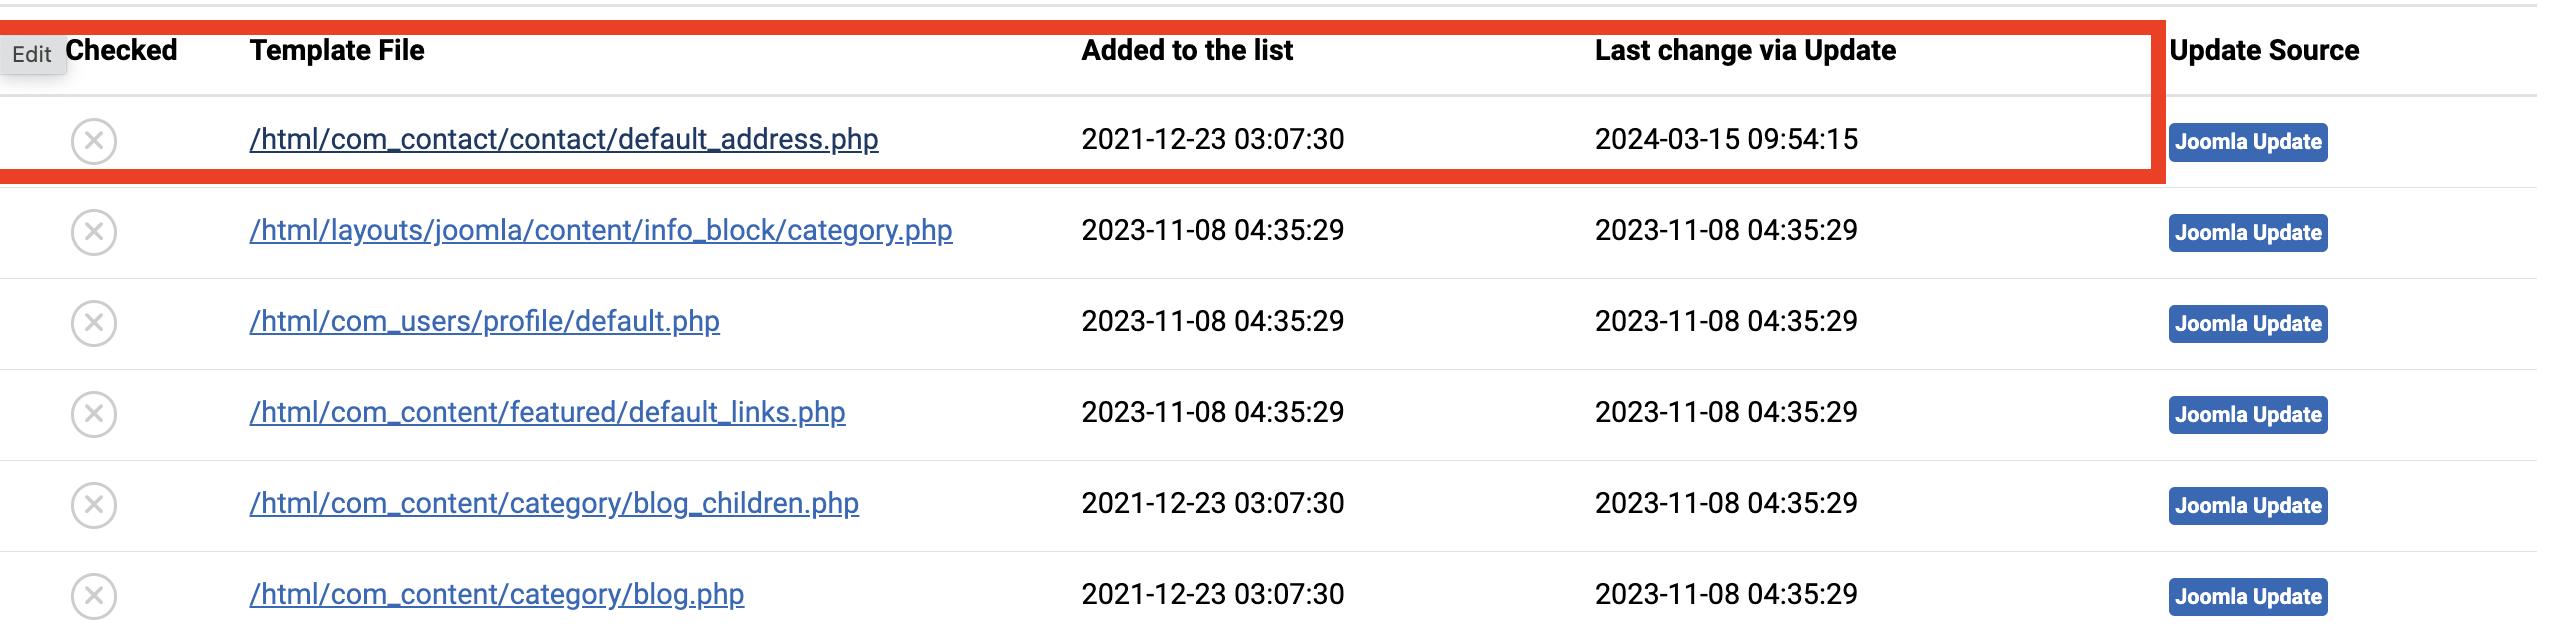Open /html/com_contact/contact/default_address.php link

click(564, 139)
